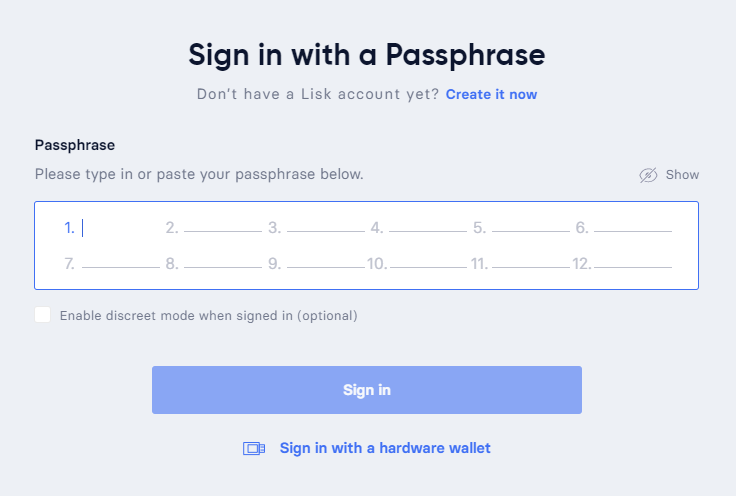Select passphrase word field 9

pyautogui.click(x=326, y=263)
